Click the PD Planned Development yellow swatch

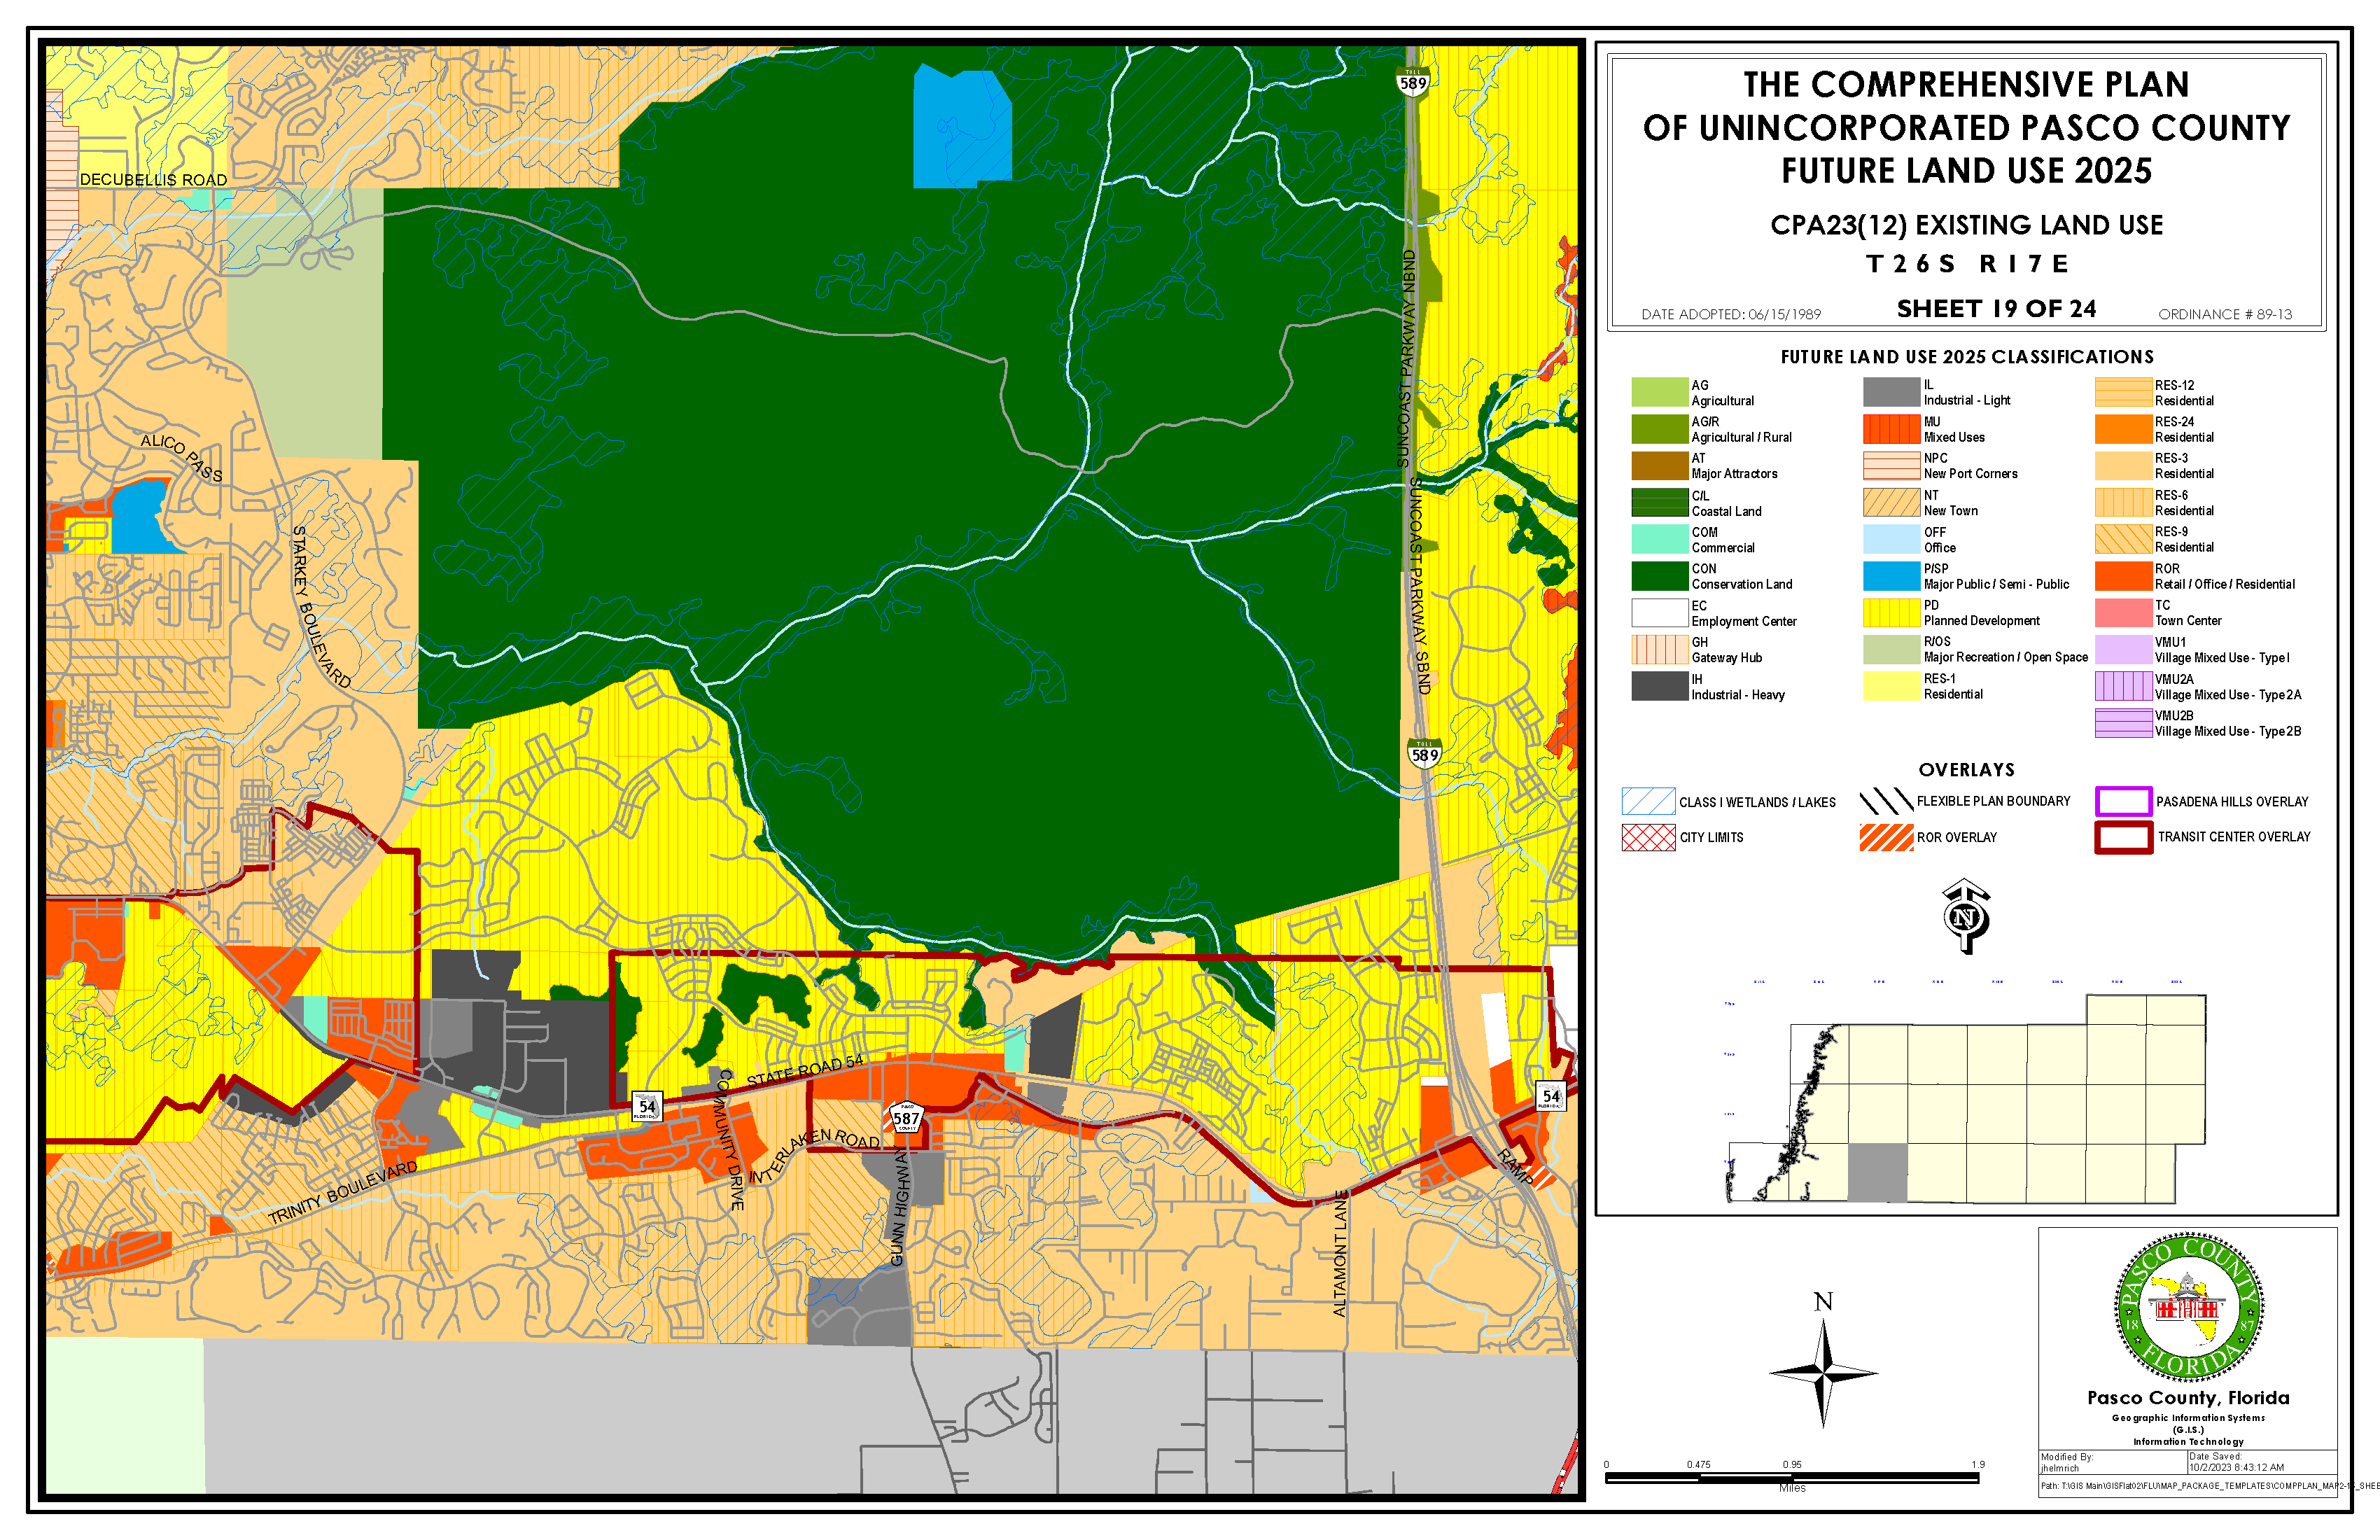pyautogui.click(x=1891, y=612)
